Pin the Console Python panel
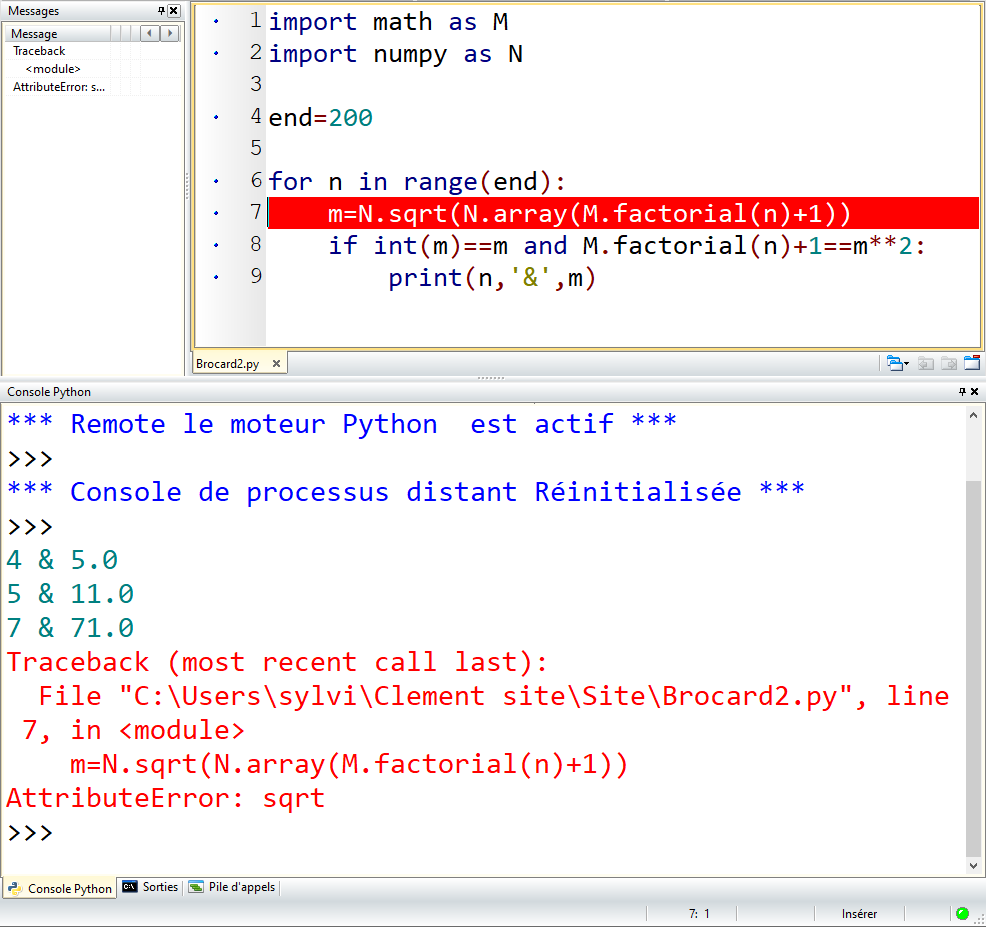The width and height of the screenshot is (986, 927). 961,392
